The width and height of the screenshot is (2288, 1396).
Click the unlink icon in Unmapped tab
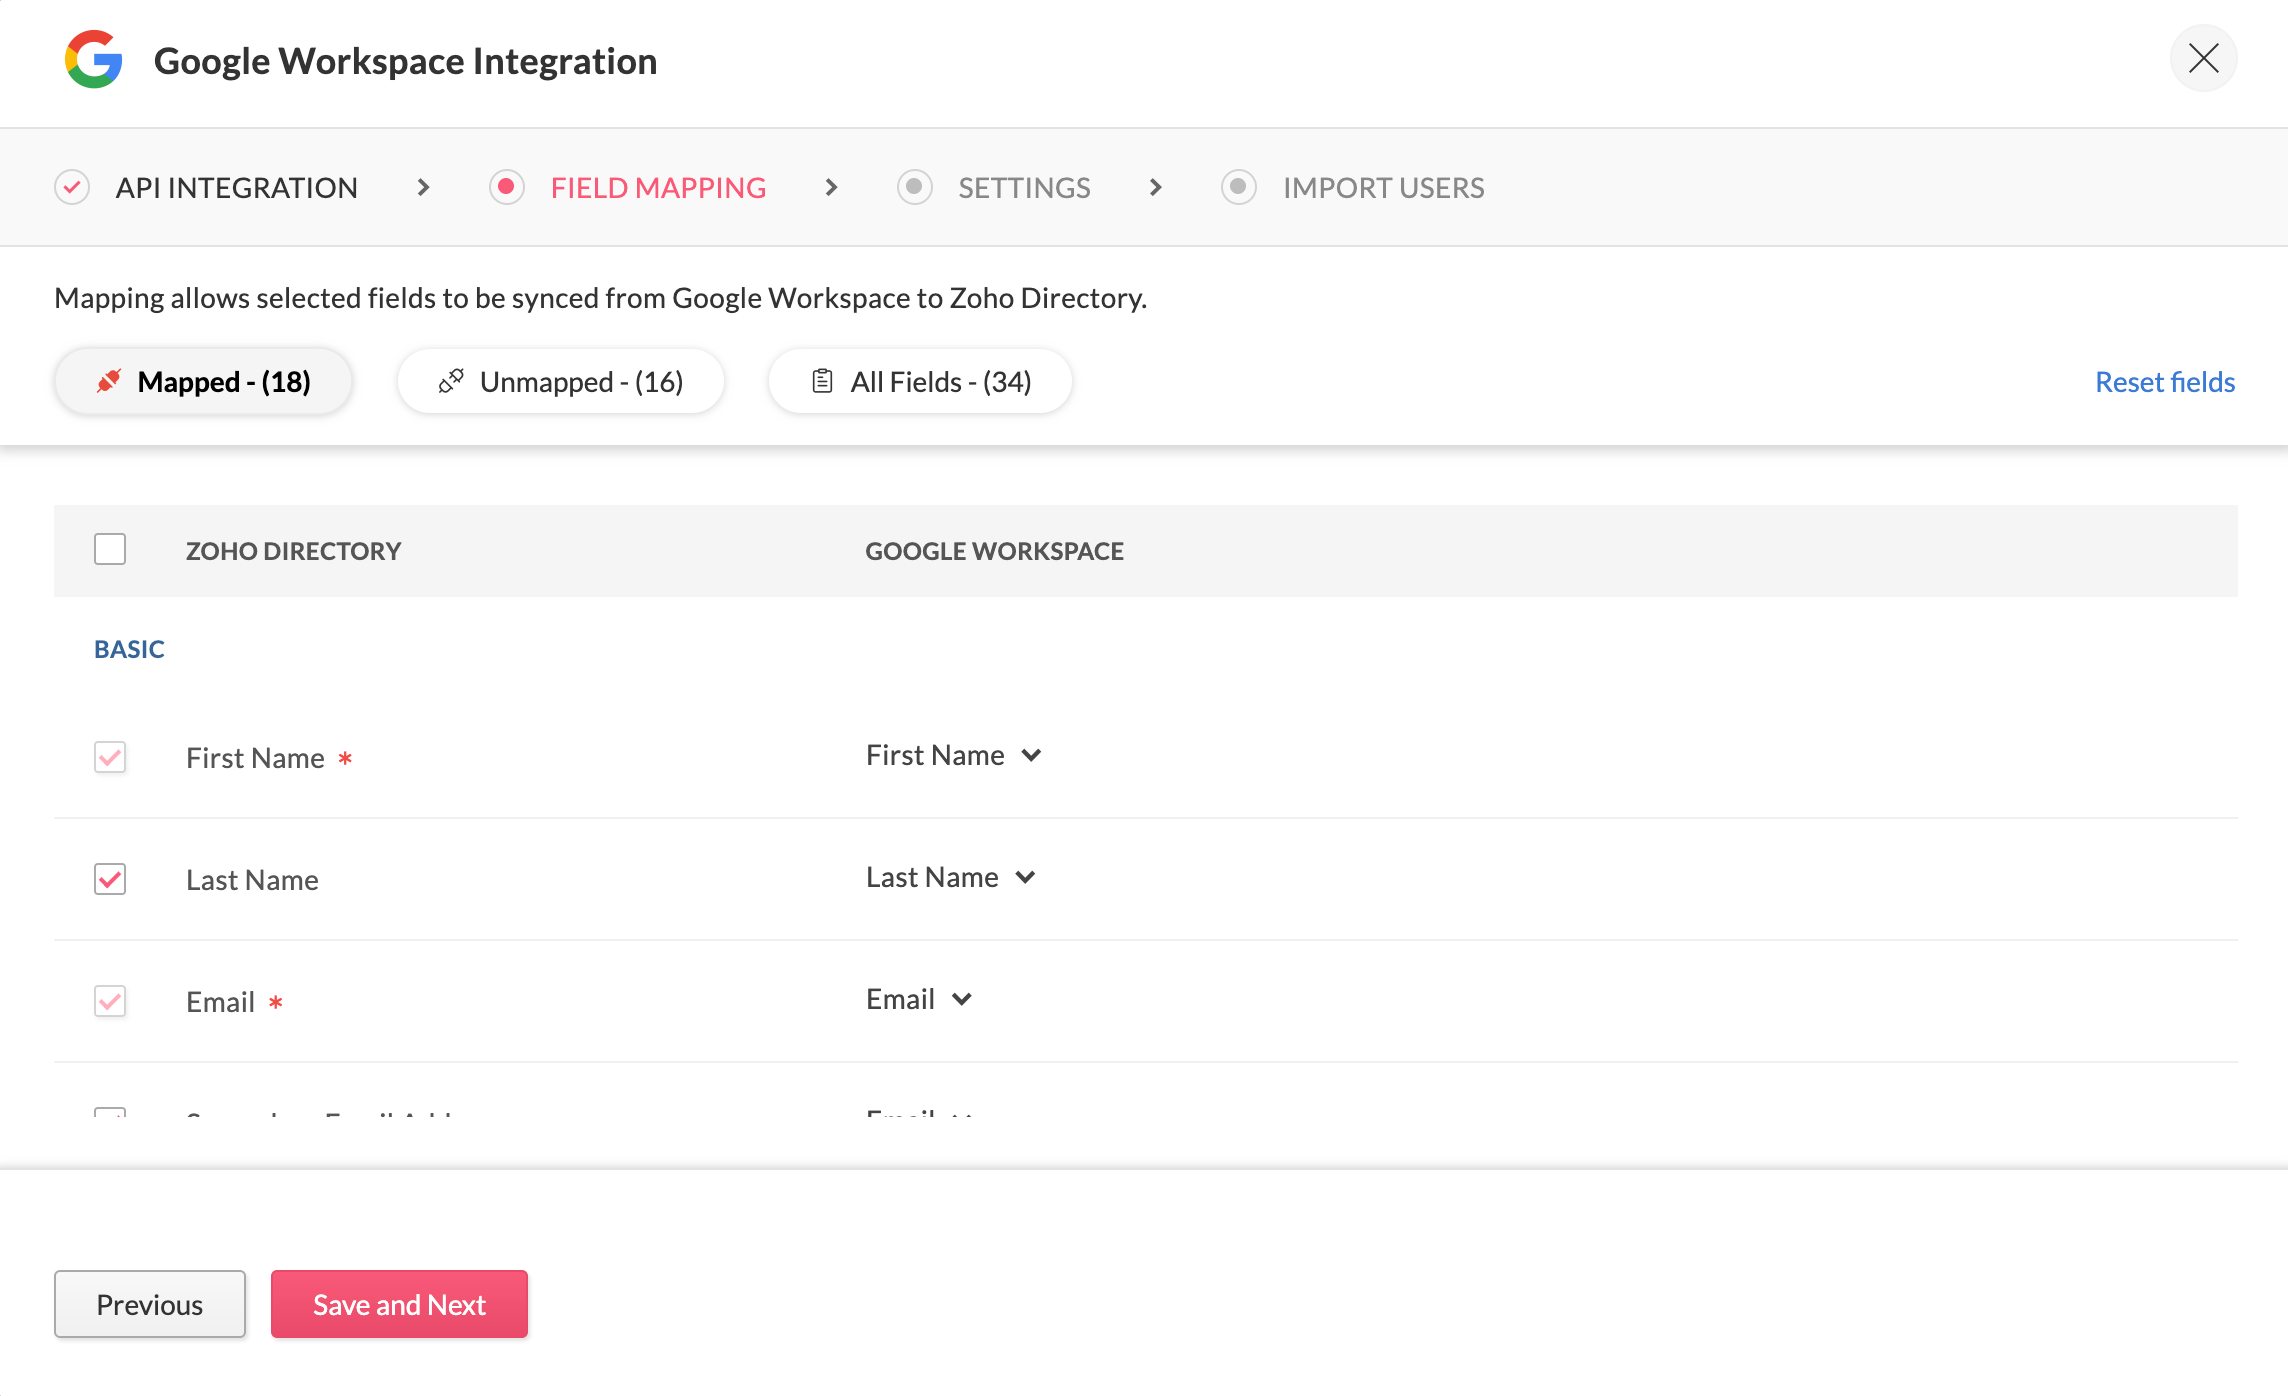pos(451,381)
